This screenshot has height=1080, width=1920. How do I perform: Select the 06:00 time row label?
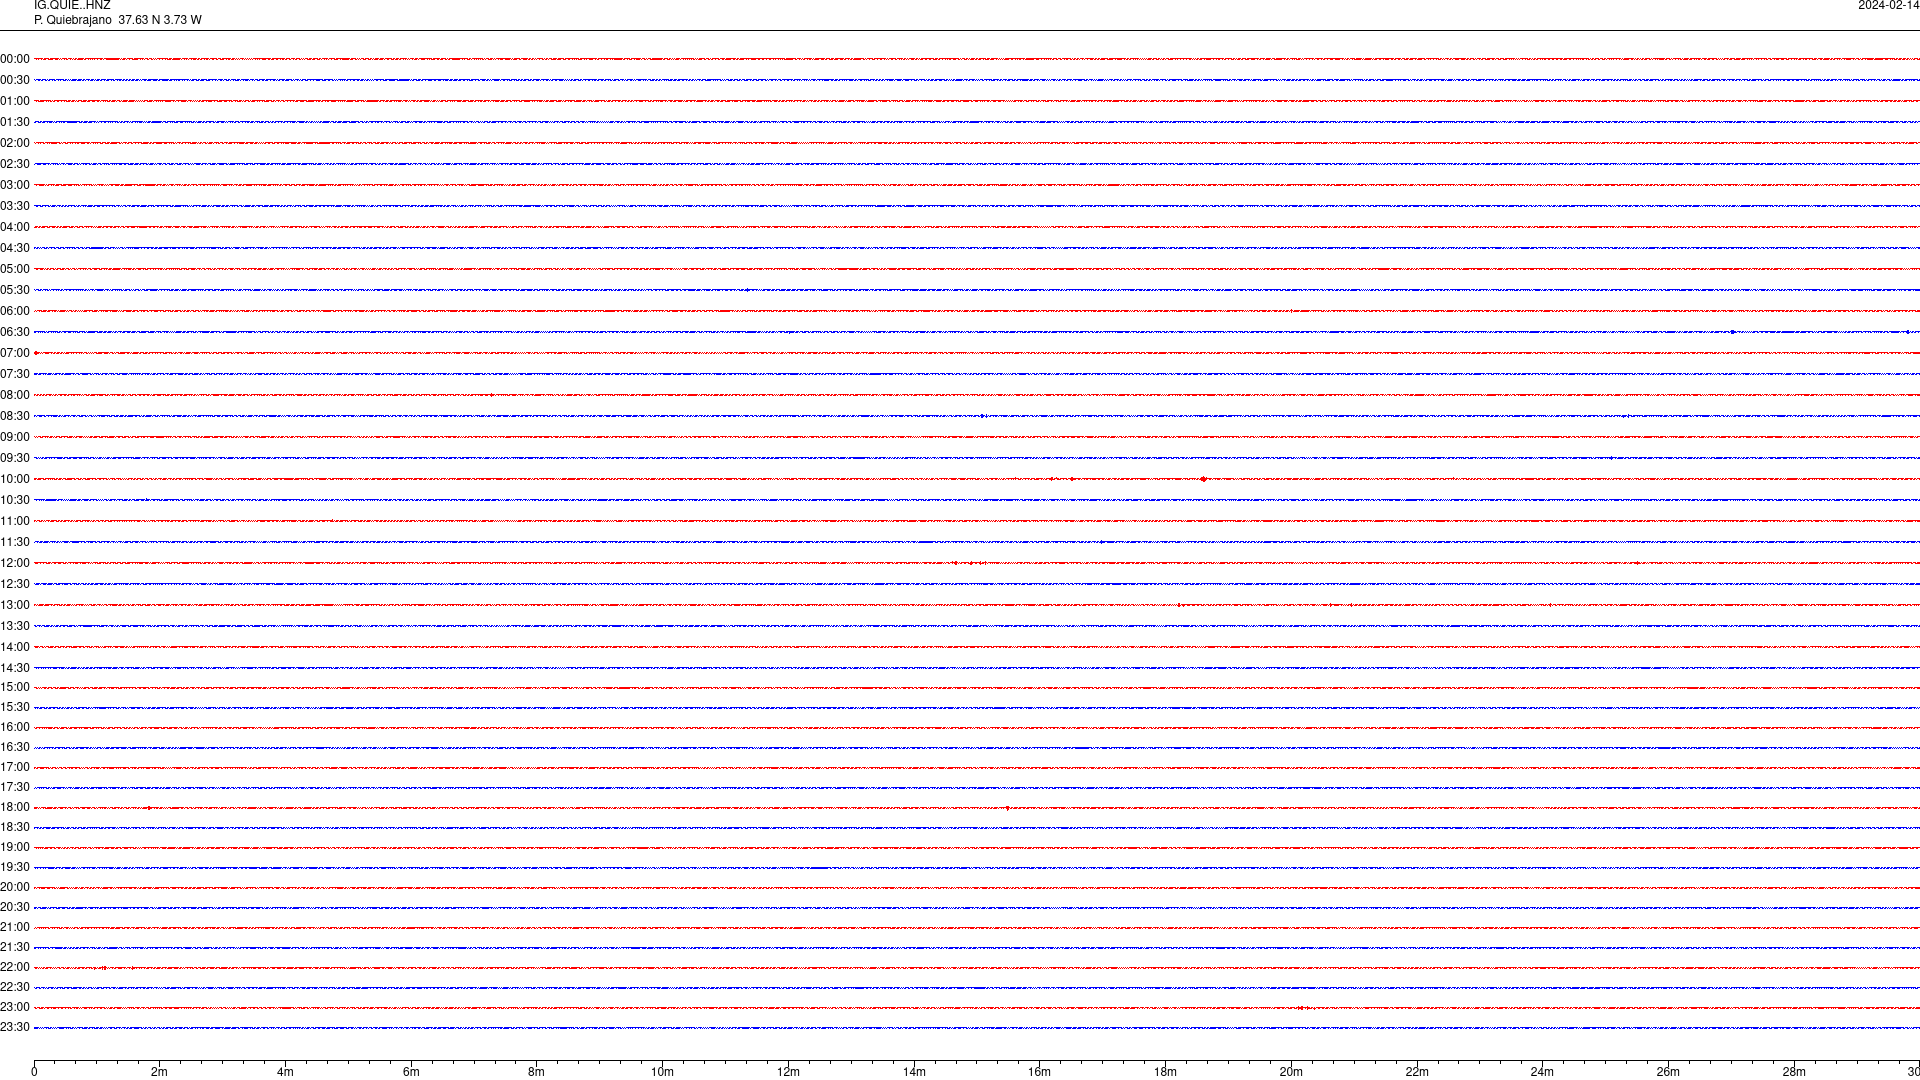(15, 311)
